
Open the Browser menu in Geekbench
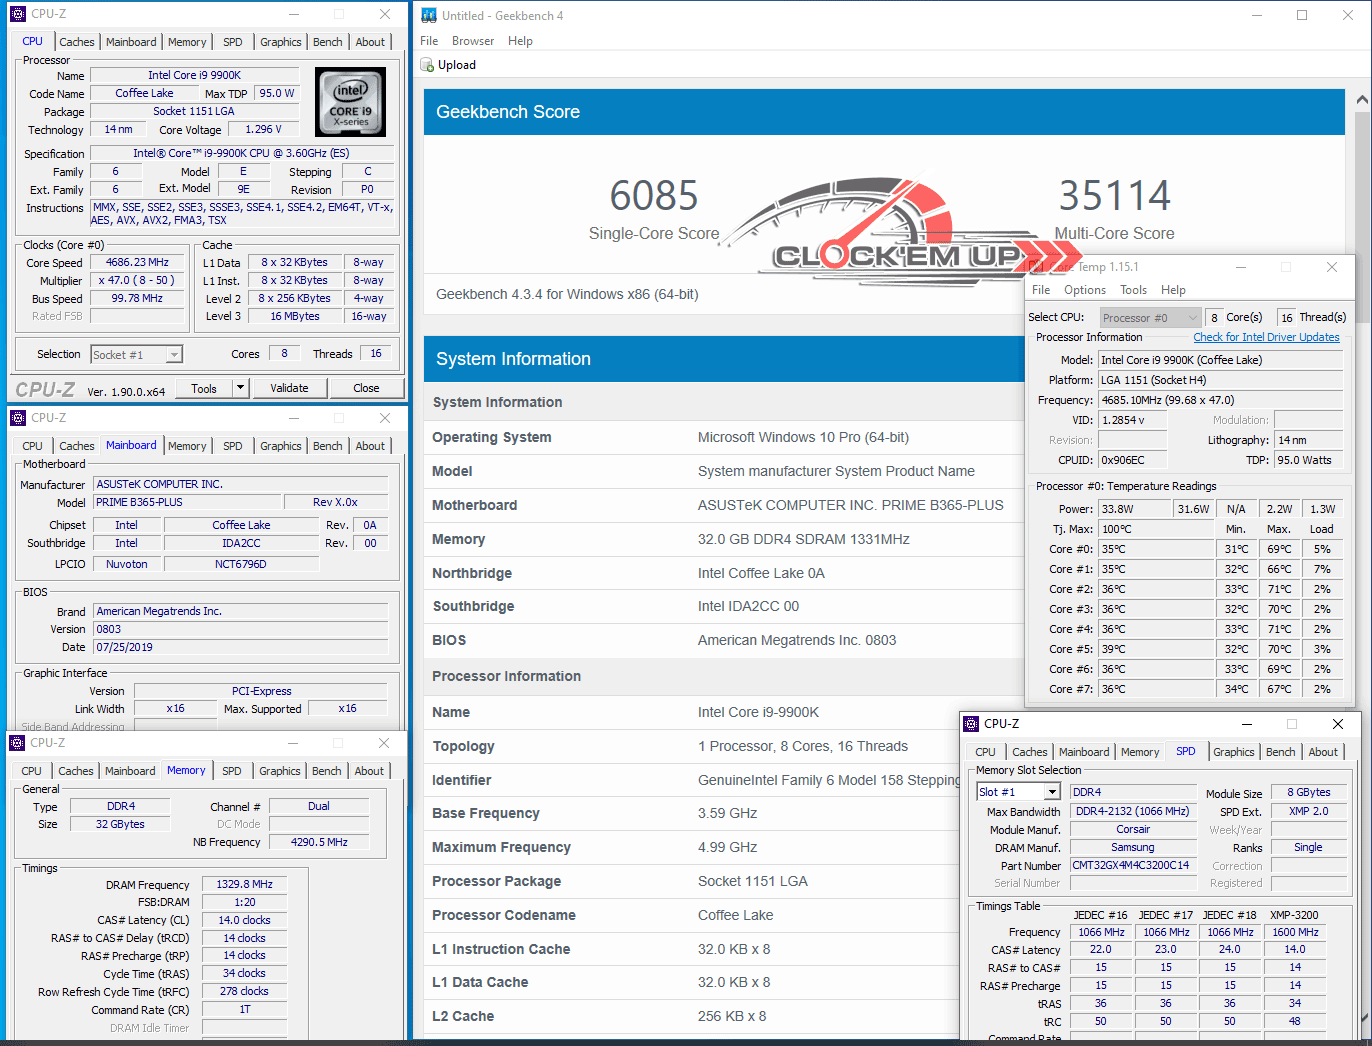[x=472, y=41]
